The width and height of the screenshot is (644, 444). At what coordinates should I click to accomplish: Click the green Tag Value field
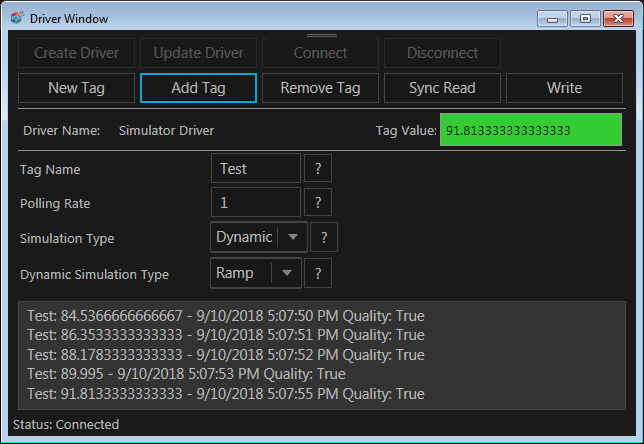coord(531,130)
